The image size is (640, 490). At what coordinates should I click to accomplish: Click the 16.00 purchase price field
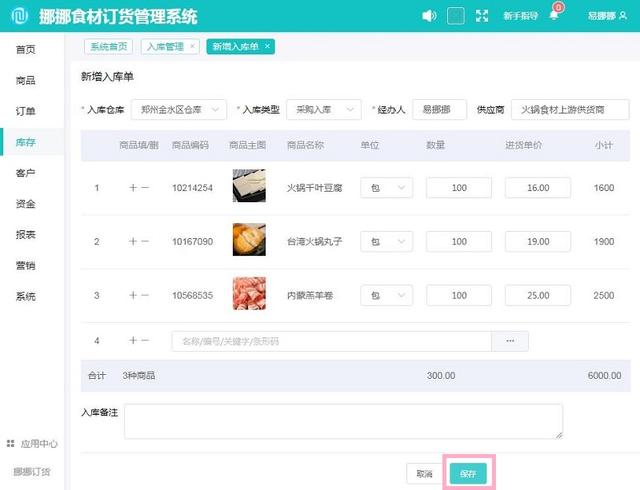538,188
